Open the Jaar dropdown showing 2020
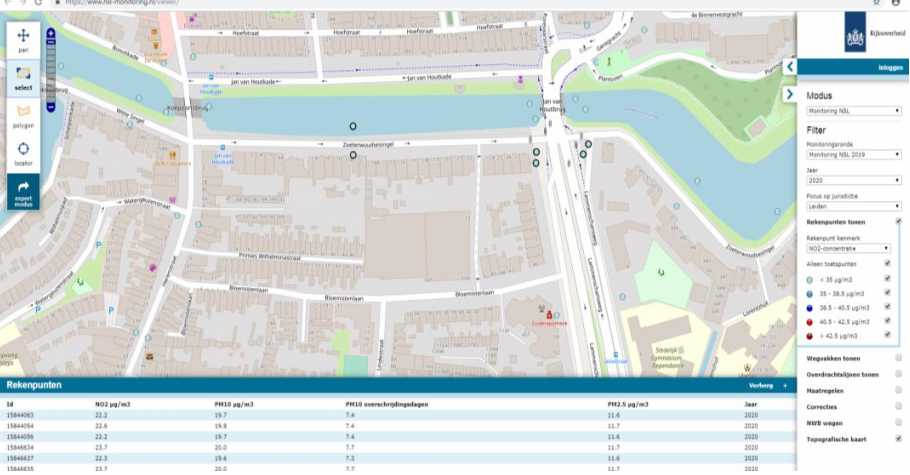 [x=853, y=181]
